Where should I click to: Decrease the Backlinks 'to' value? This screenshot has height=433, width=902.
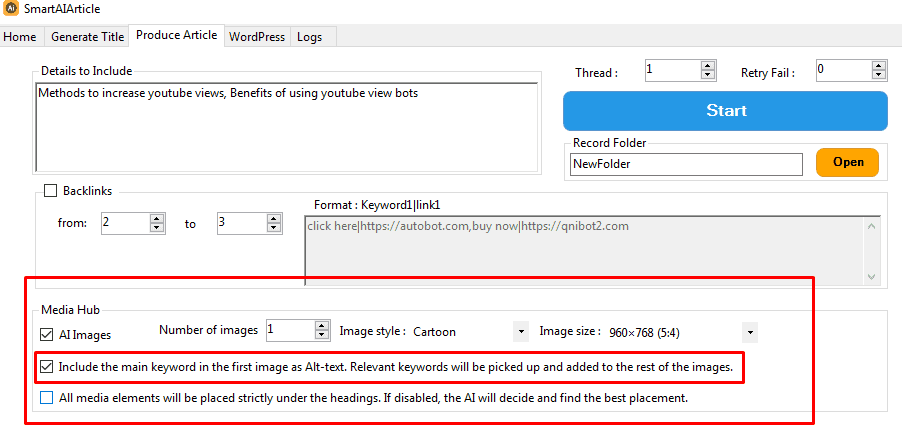[x=274, y=228]
